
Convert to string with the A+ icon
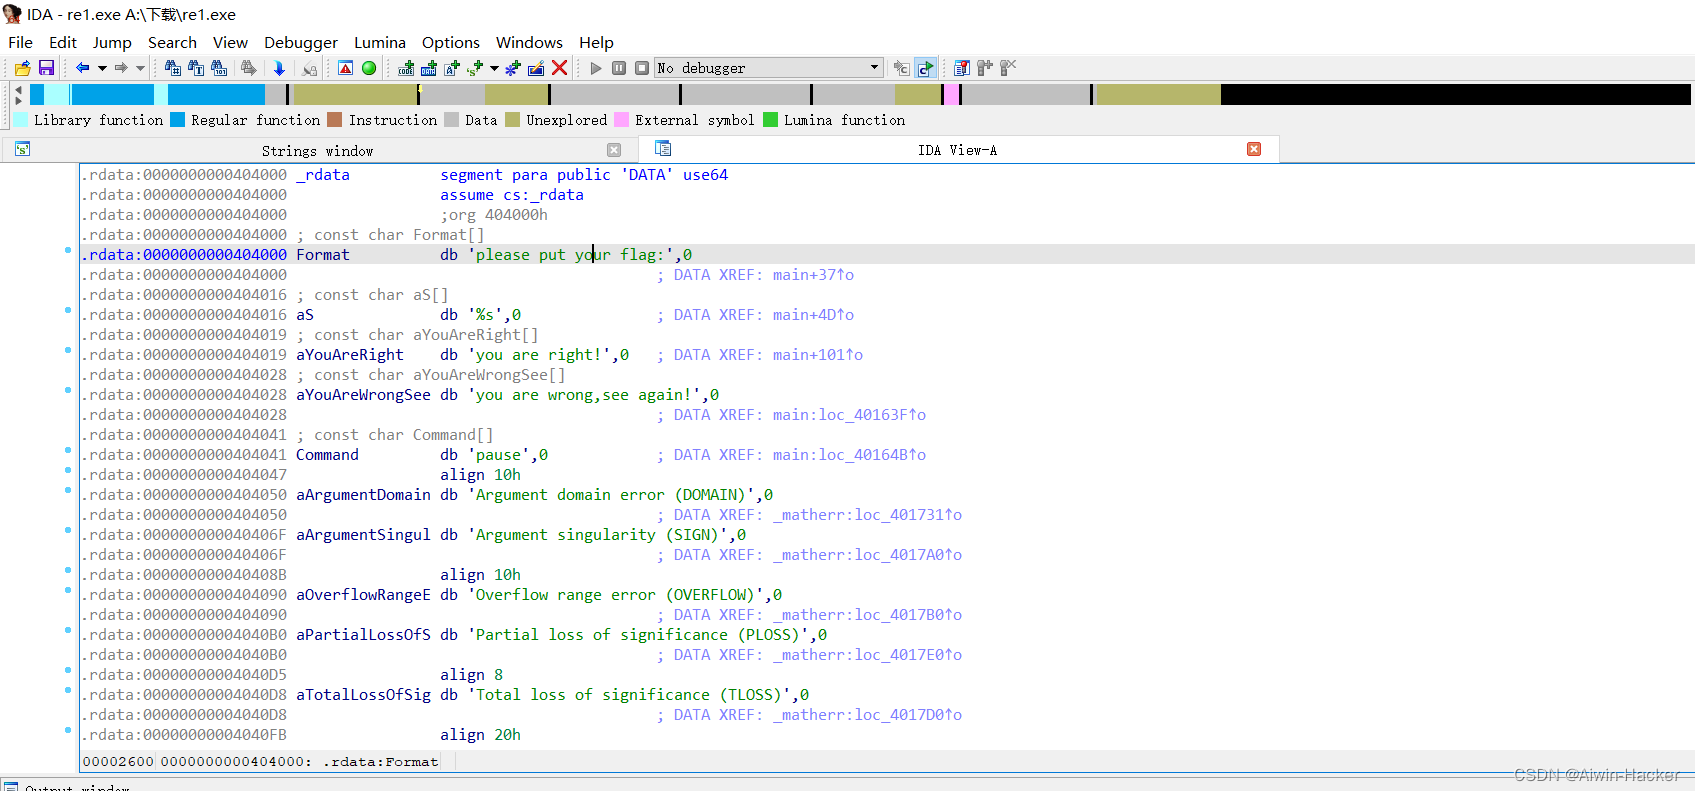(452, 68)
